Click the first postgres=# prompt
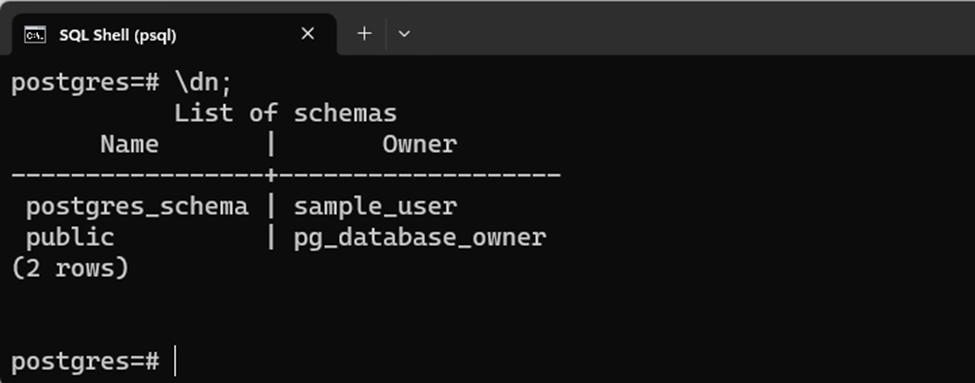 pyautogui.click(x=85, y=83)
